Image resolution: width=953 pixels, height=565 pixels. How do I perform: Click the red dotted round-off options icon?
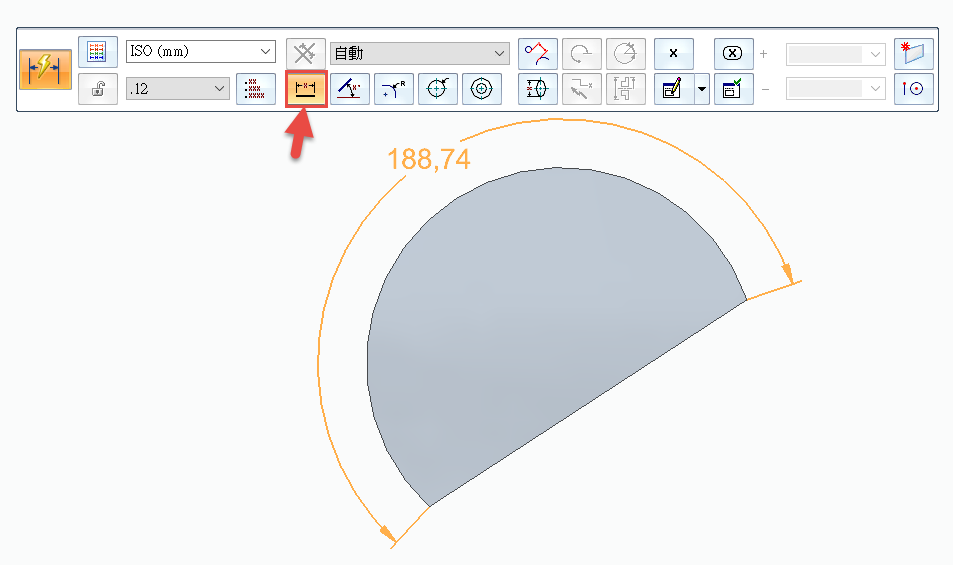coord(256,89)
